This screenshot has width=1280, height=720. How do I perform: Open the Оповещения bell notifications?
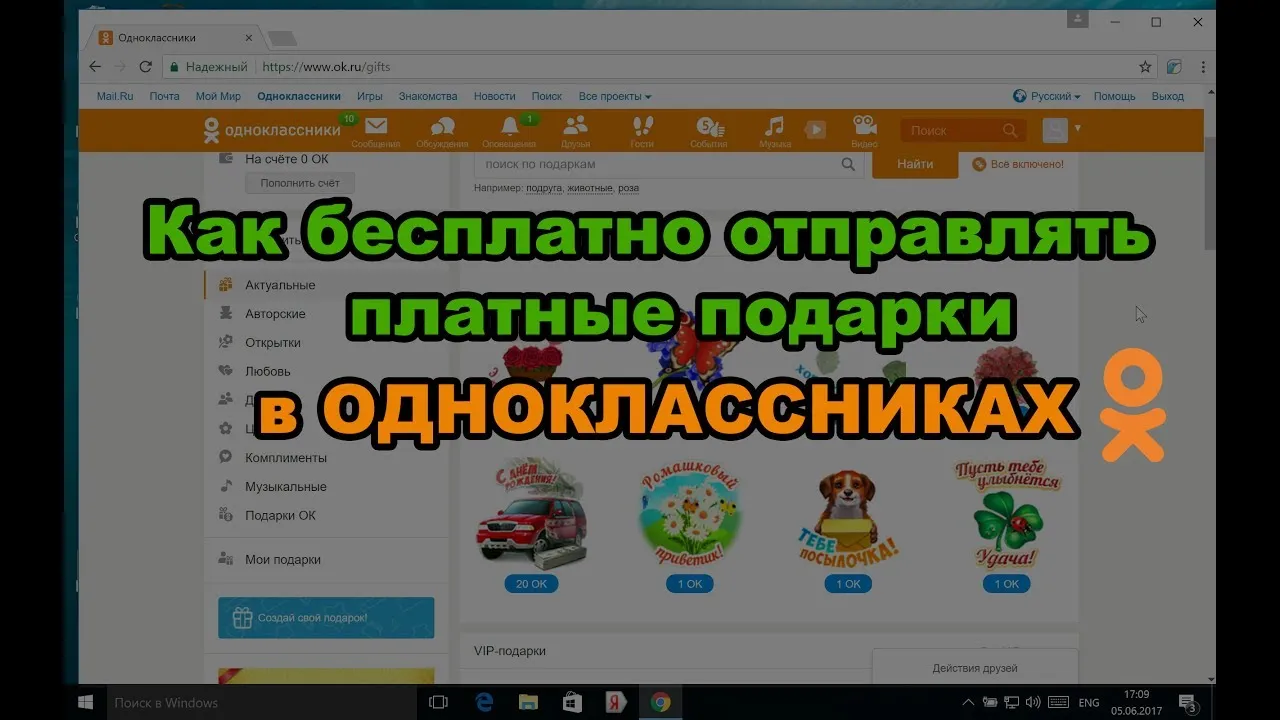click(510, 130)
